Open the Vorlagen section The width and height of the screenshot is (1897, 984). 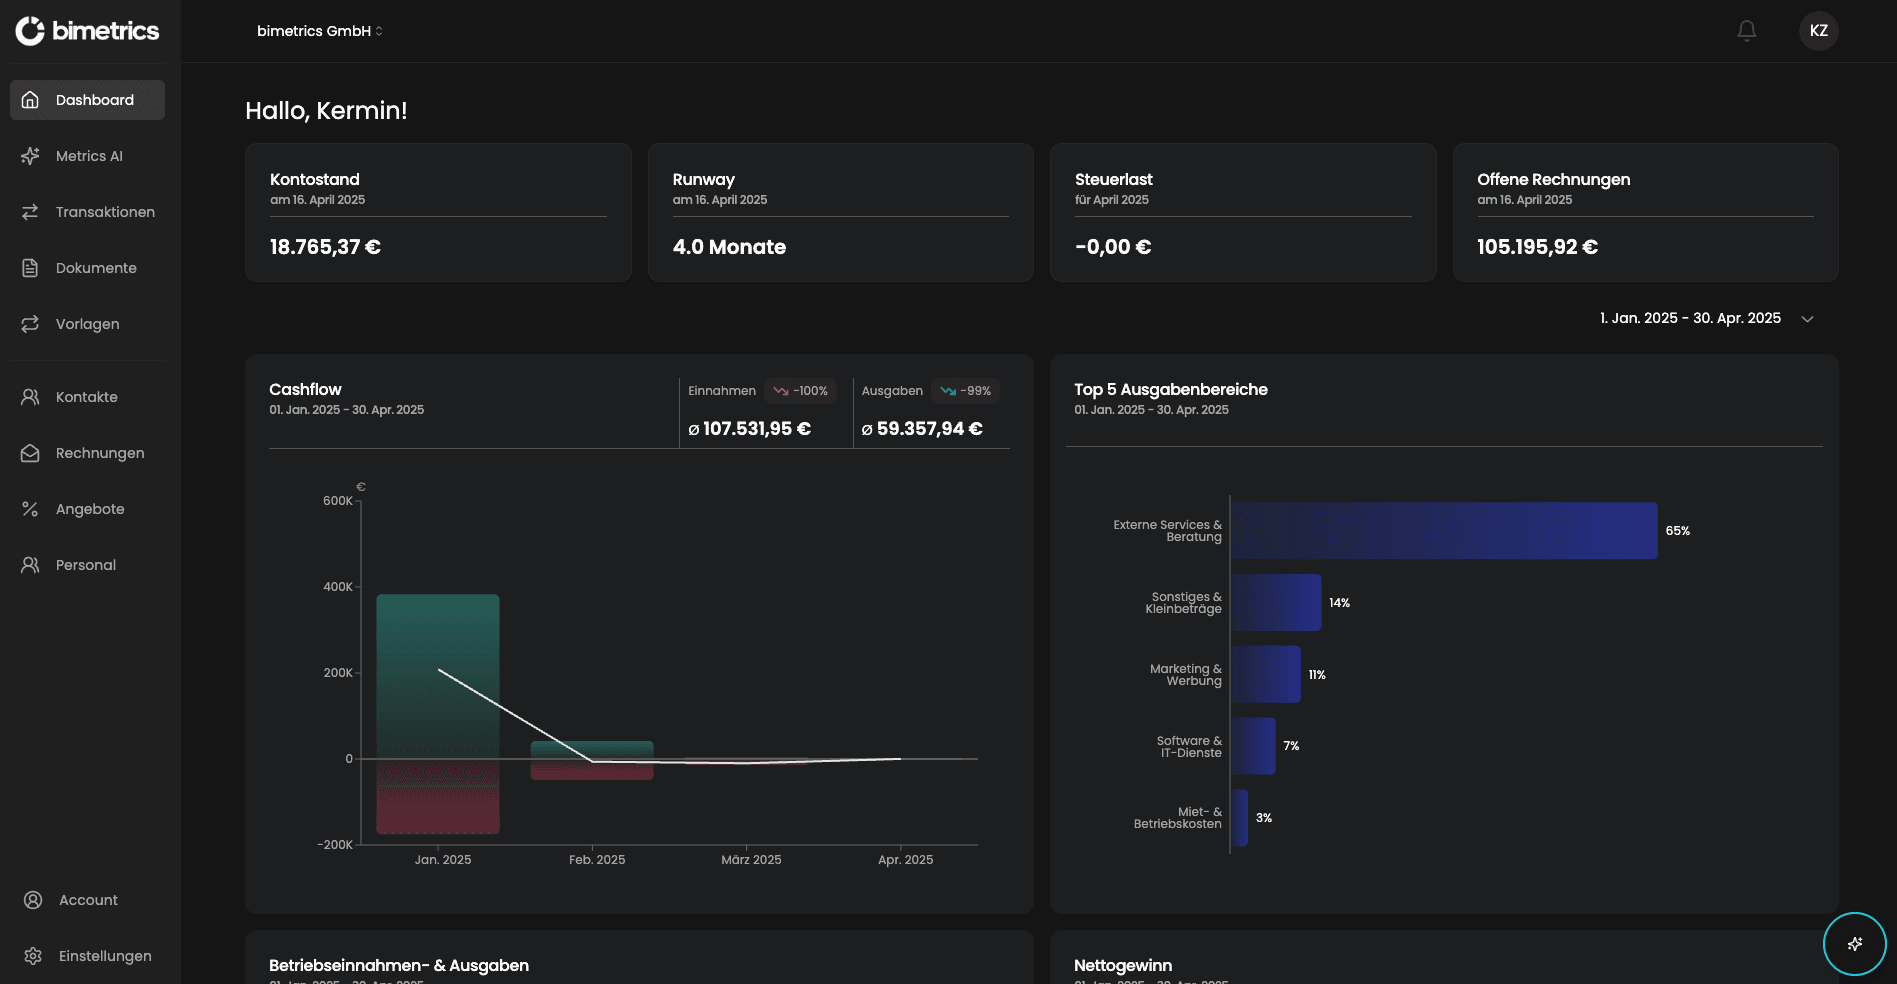click(x=30, y=324)
